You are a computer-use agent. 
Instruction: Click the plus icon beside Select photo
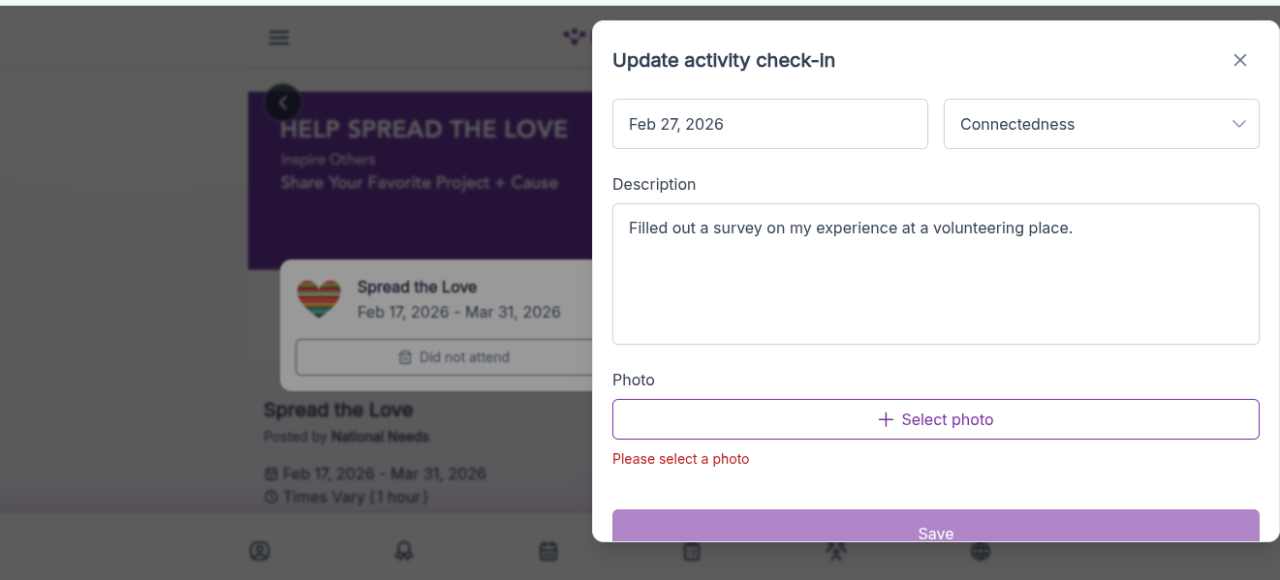click(x=885, y=419)
